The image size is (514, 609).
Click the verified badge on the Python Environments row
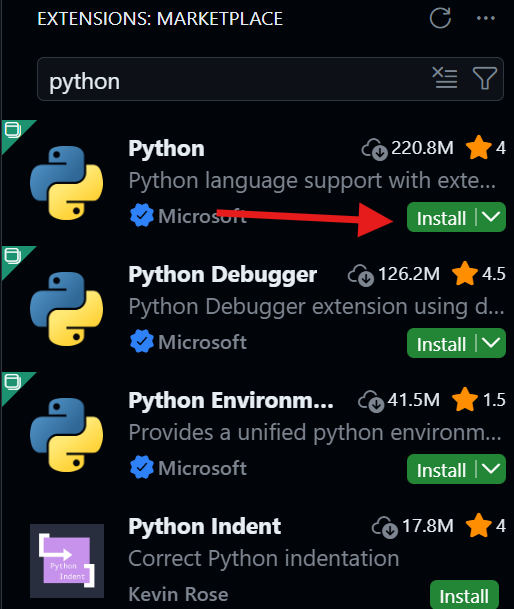142,467
